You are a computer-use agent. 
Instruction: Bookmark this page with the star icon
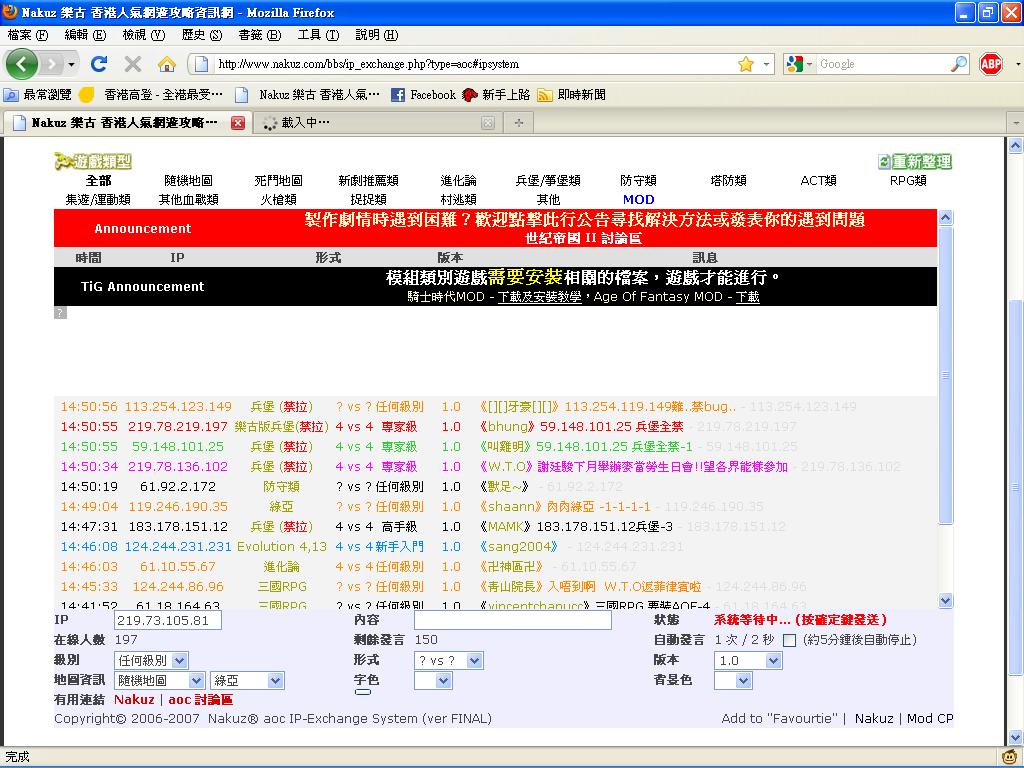(x=745, y=64)
